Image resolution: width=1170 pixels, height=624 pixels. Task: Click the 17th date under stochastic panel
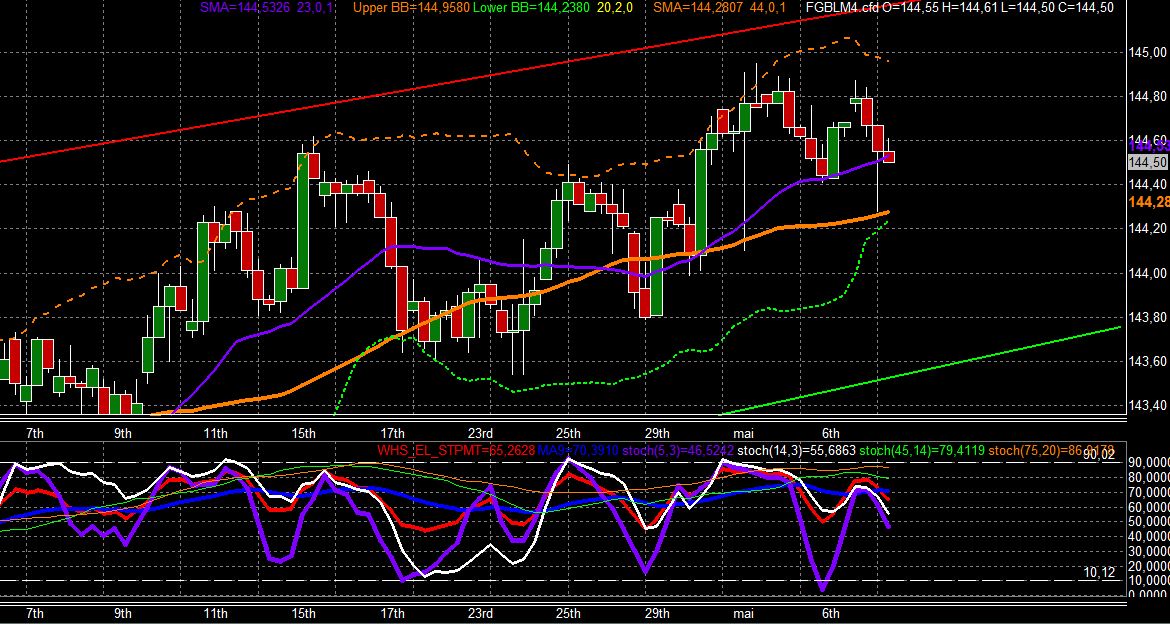(392, 614)
